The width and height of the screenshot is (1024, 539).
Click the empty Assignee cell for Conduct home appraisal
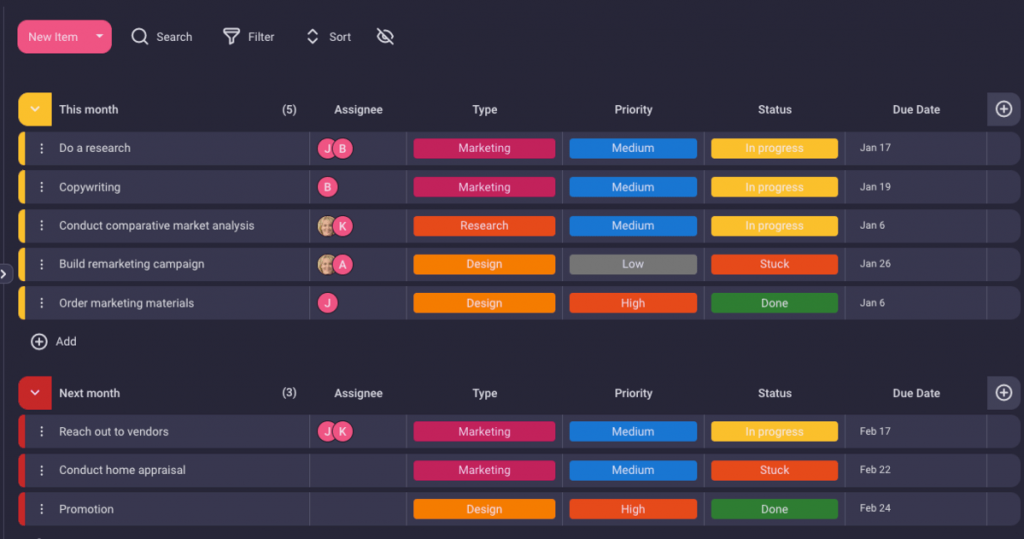click(358, 470)
